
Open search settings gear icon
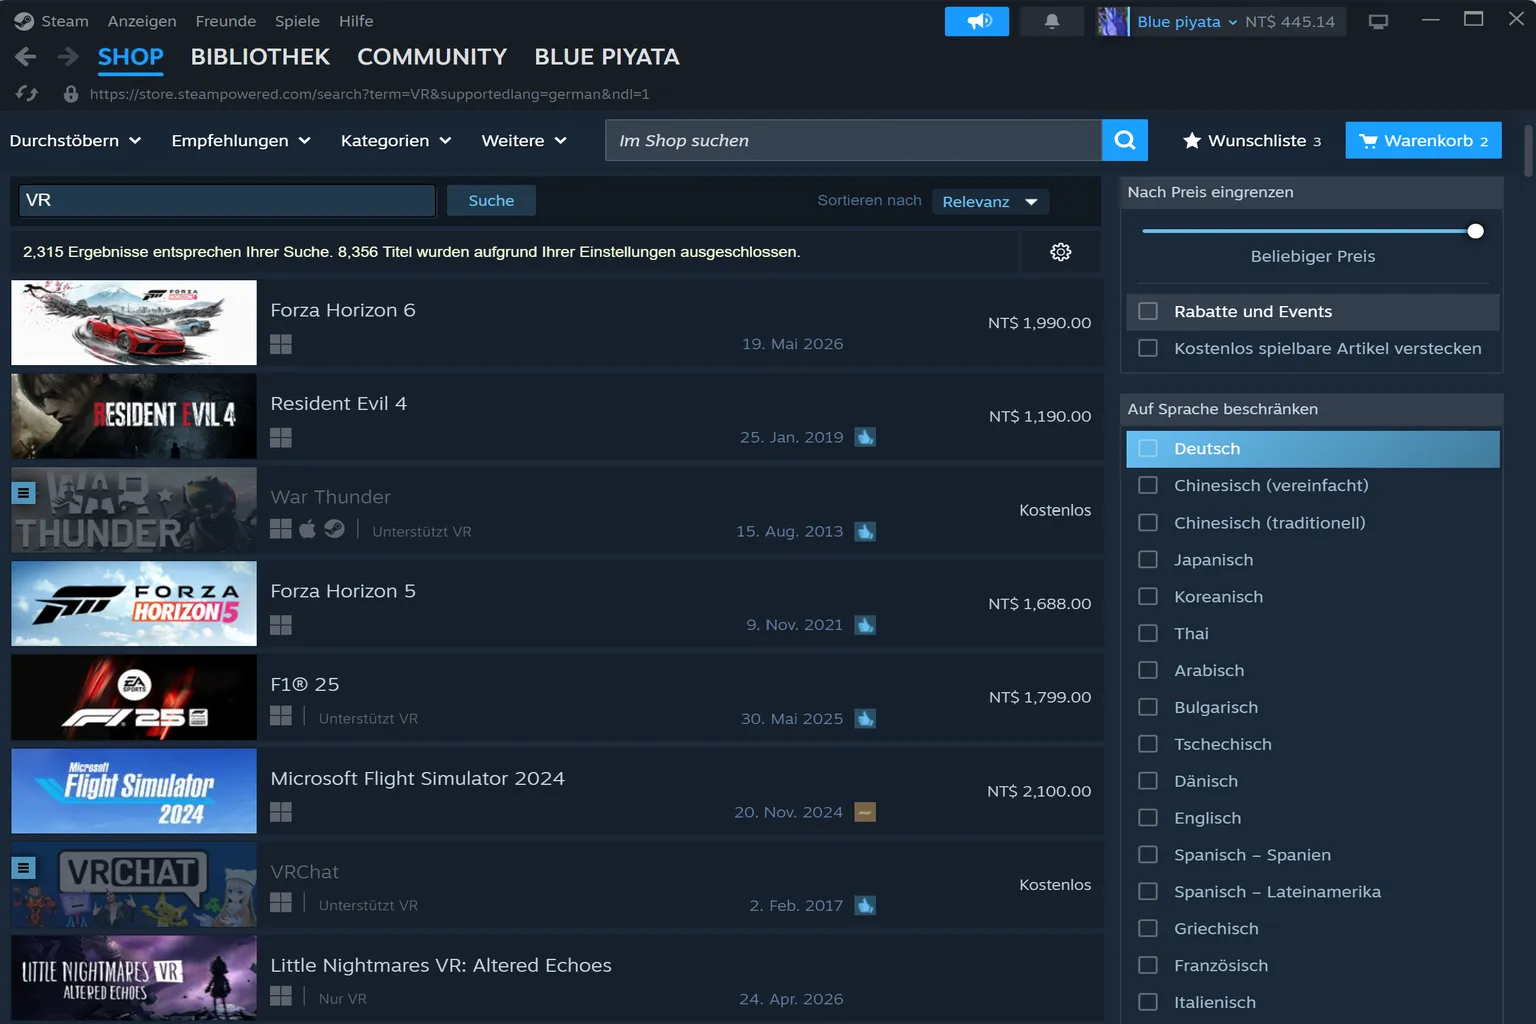[x=1061, y=252]
